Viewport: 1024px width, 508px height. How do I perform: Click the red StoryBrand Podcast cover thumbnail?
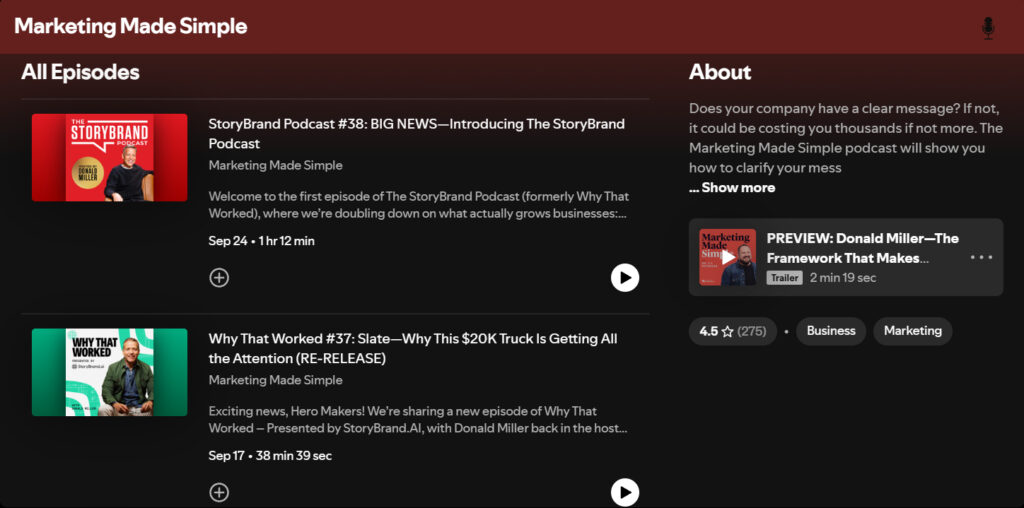pos(109,158)
